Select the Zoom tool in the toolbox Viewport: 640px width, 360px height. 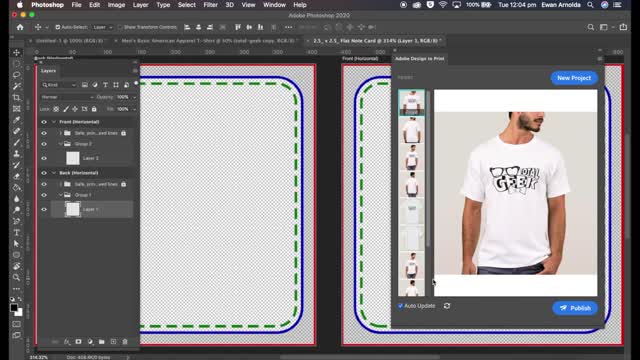pyautogui.click(x=16, y=278)
